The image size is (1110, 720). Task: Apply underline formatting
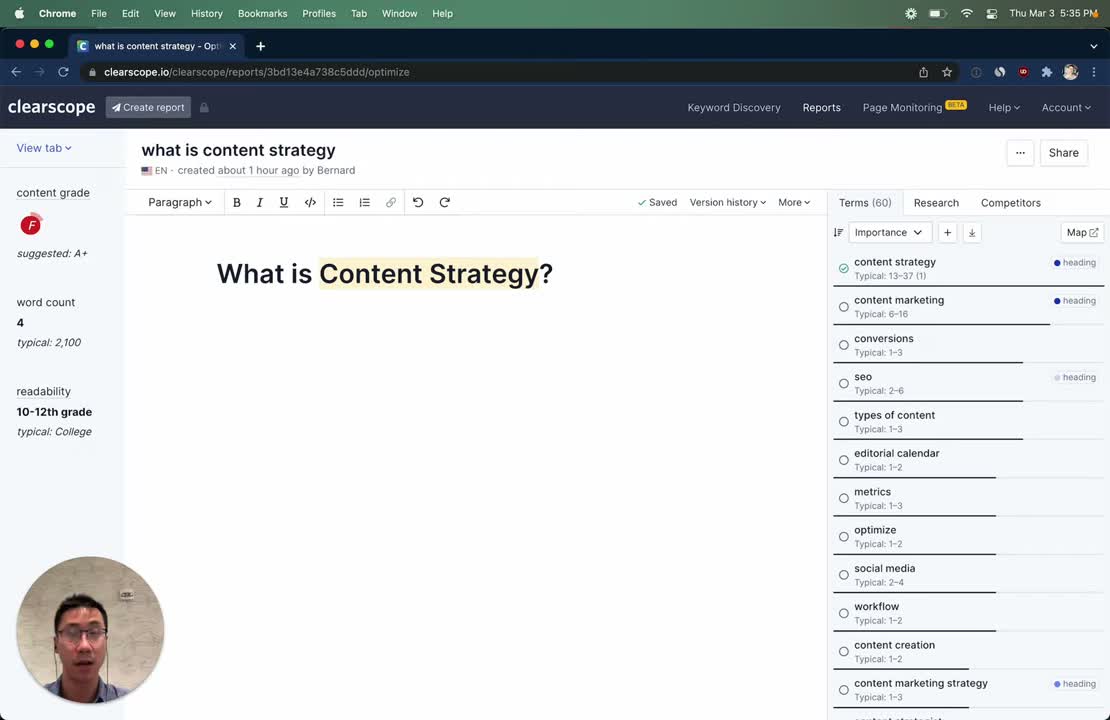pos(284,202)
